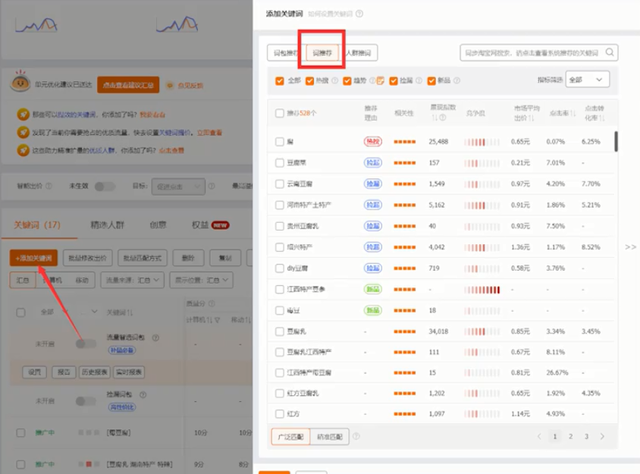Tick the checkbox for the diy豆腐 keyword

[280, 268]
